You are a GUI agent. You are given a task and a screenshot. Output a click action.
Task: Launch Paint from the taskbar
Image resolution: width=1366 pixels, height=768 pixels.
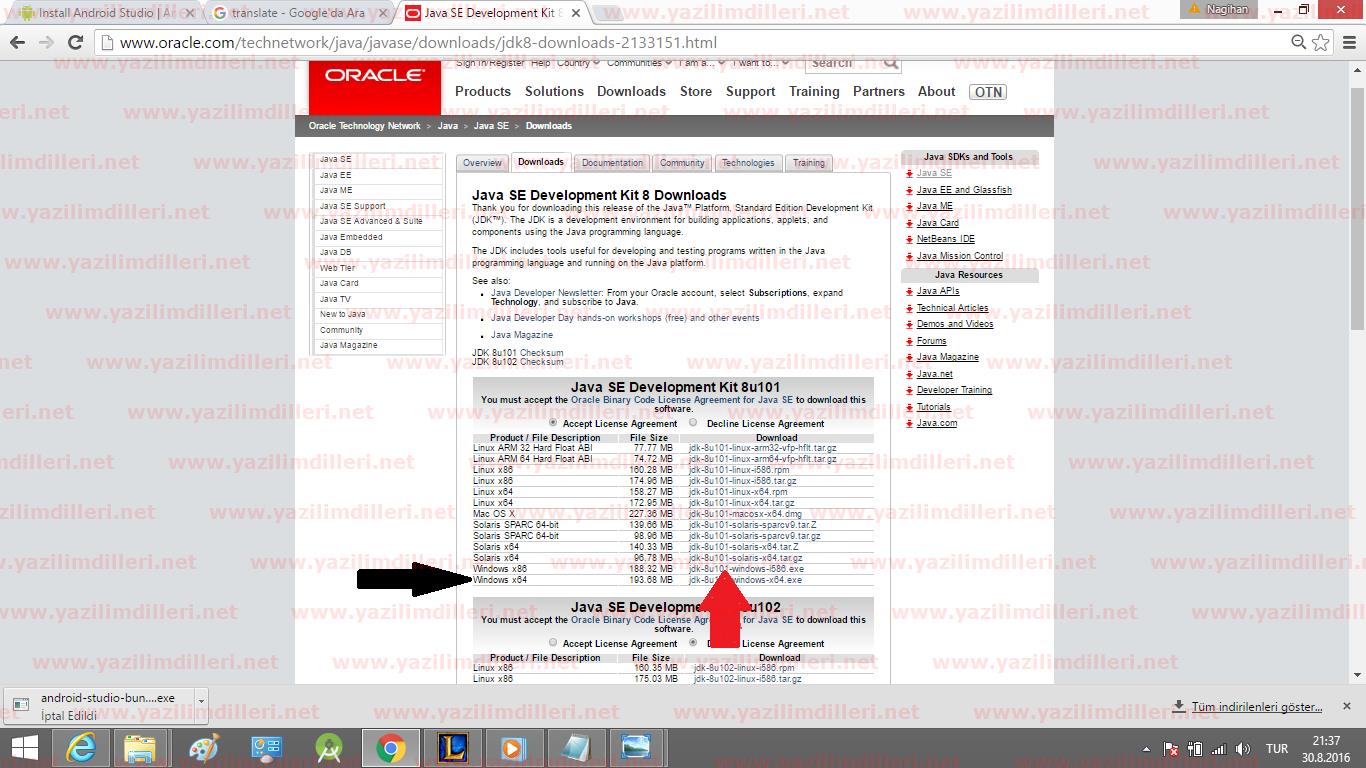(x=203, y=748)
